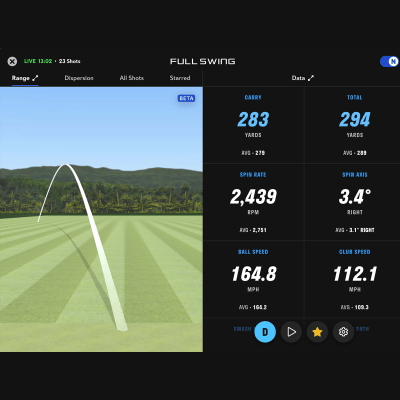Star this shot with the star icon
Screen dimensions: 400x400
(317, 332)
